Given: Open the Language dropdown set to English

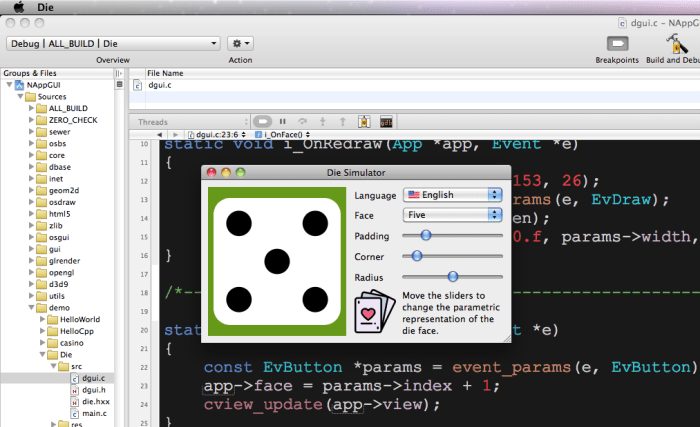Looking at the screenshot, I should tap(451, 195).
